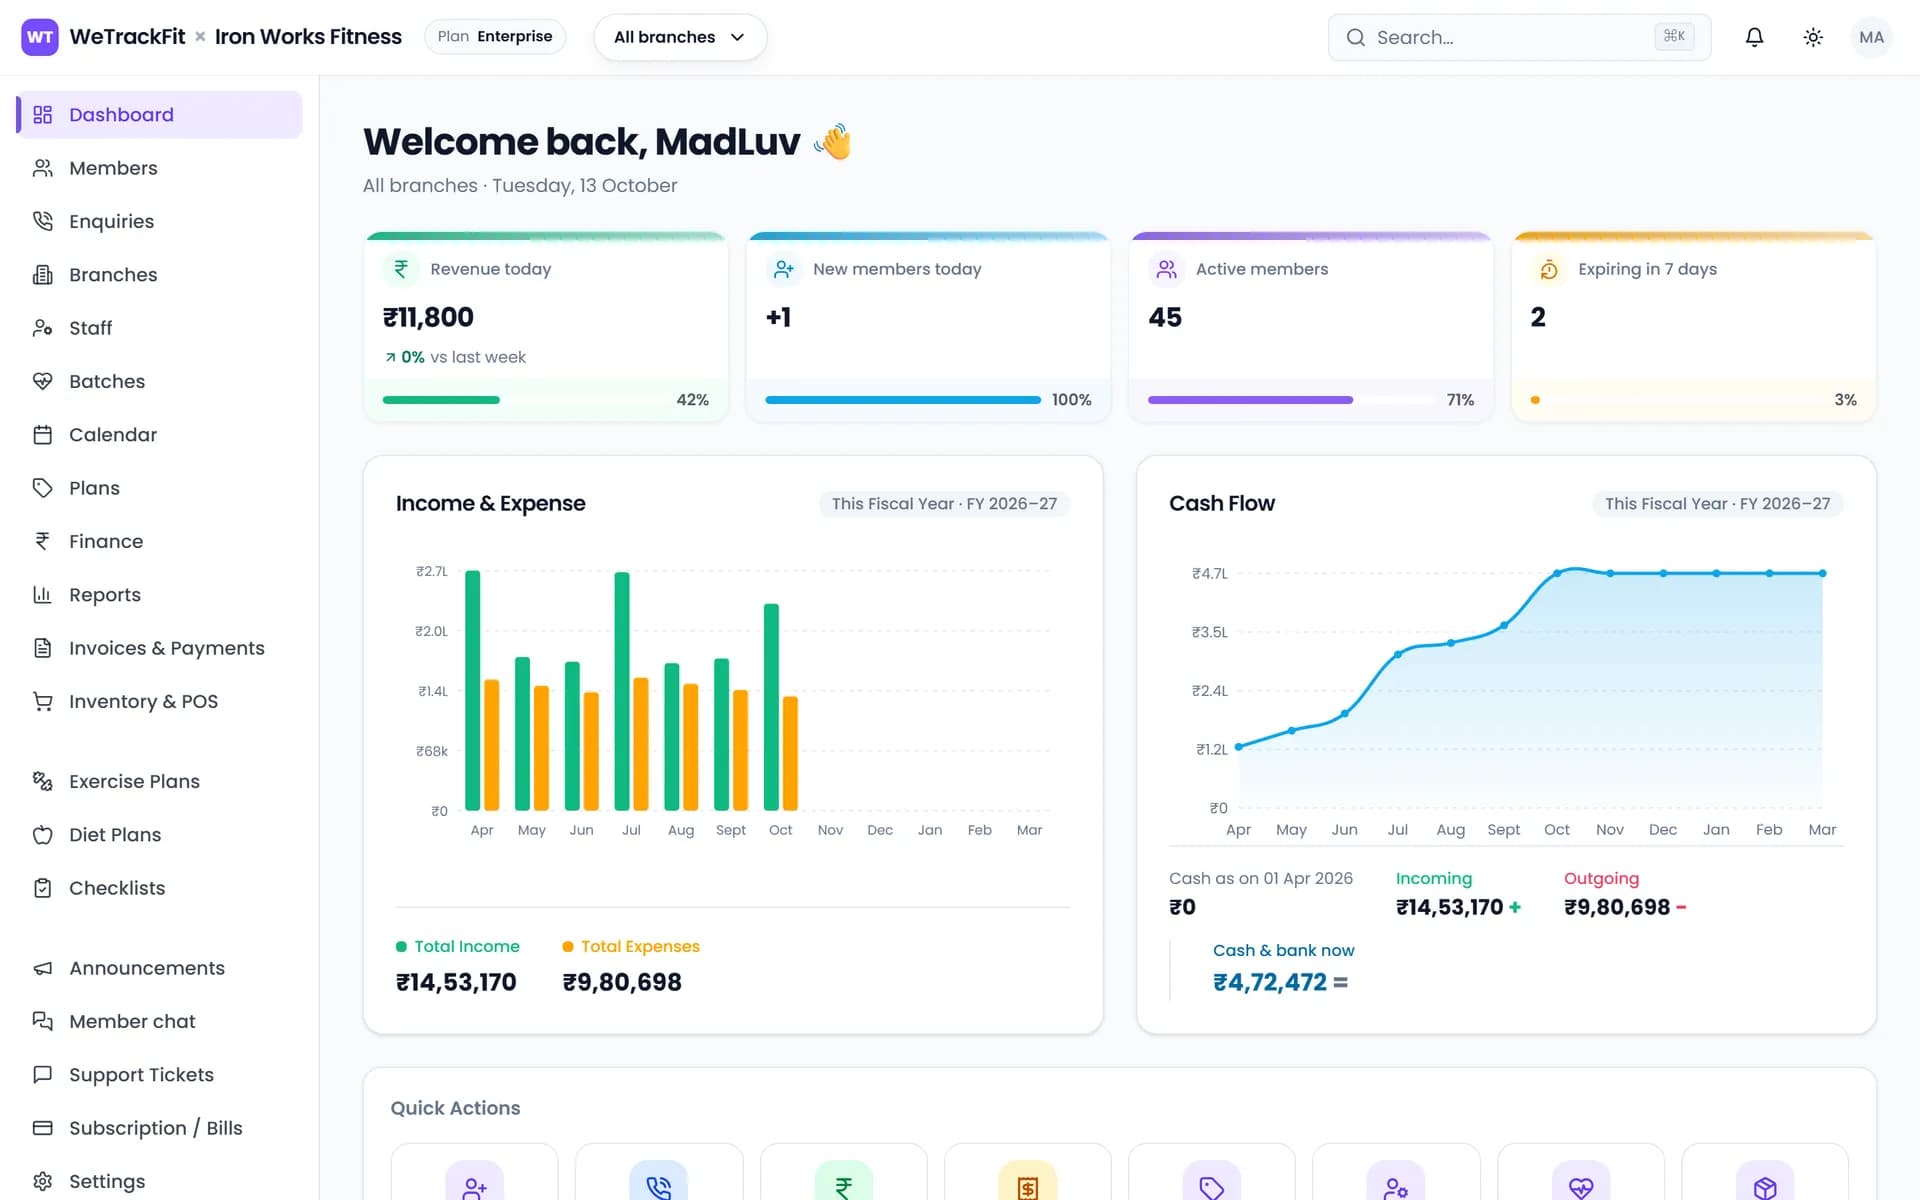Click the Active members 71% progress bar
1920x1200 pixels.
pos(1291,400)
